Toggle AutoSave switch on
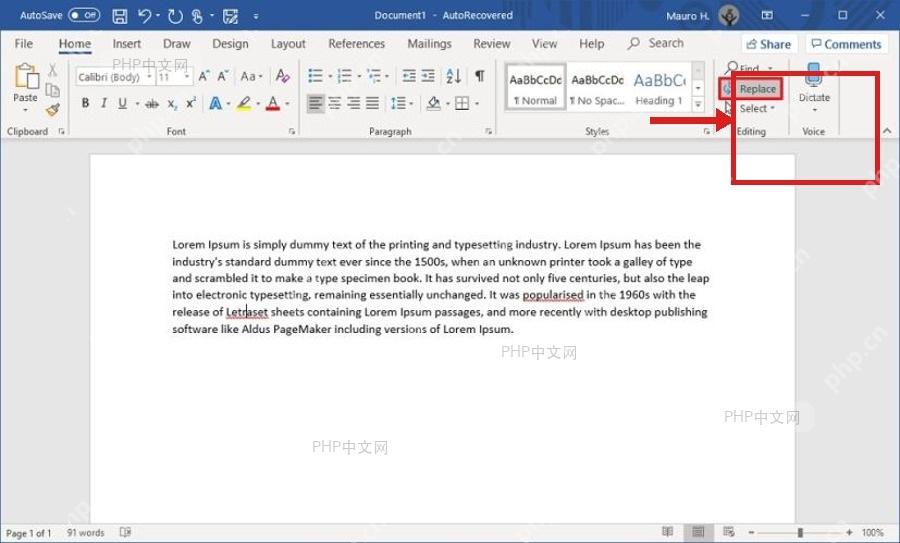 click(84, 15)
